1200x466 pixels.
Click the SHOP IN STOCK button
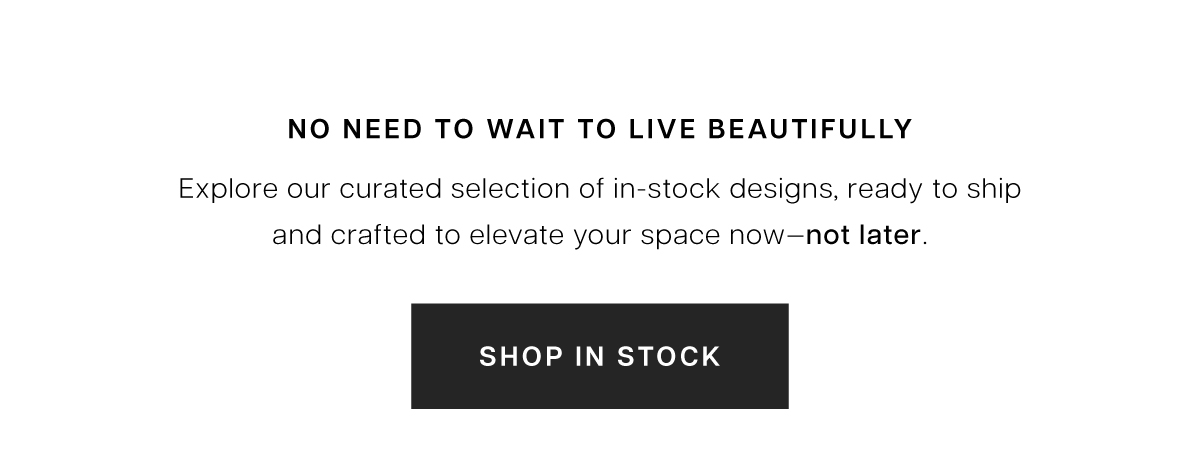click(600, 356)
